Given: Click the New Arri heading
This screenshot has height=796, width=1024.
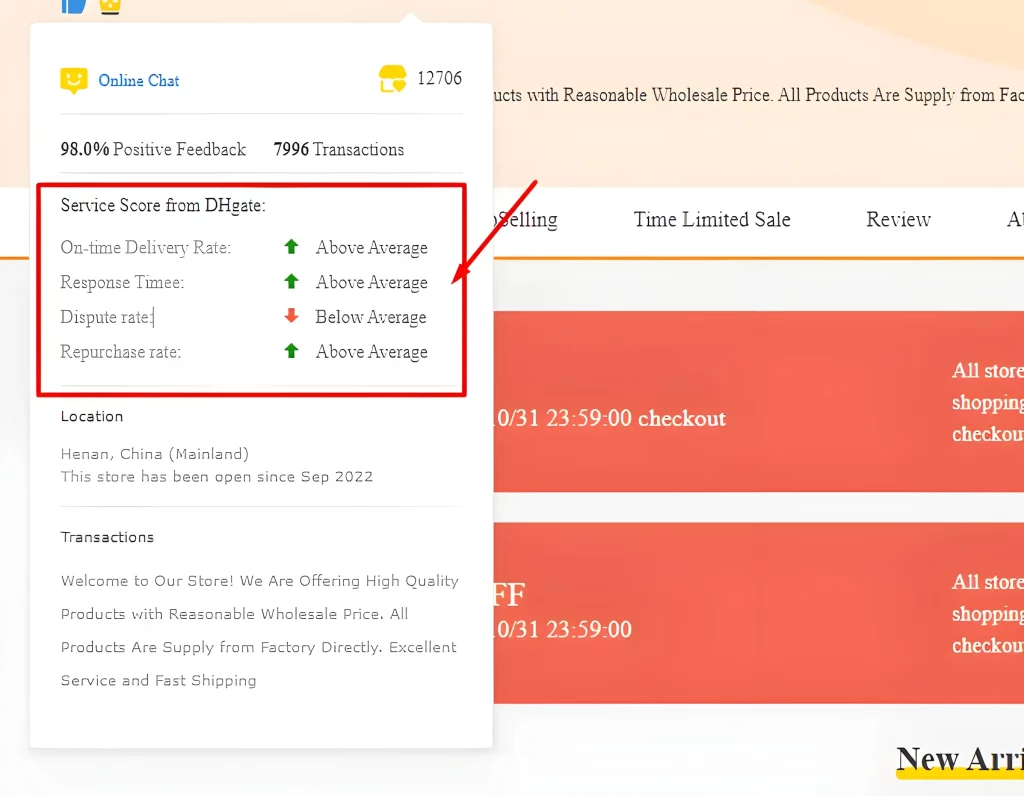Looking at the screenshot, I should pyautogui.click(x=960, y=761).
